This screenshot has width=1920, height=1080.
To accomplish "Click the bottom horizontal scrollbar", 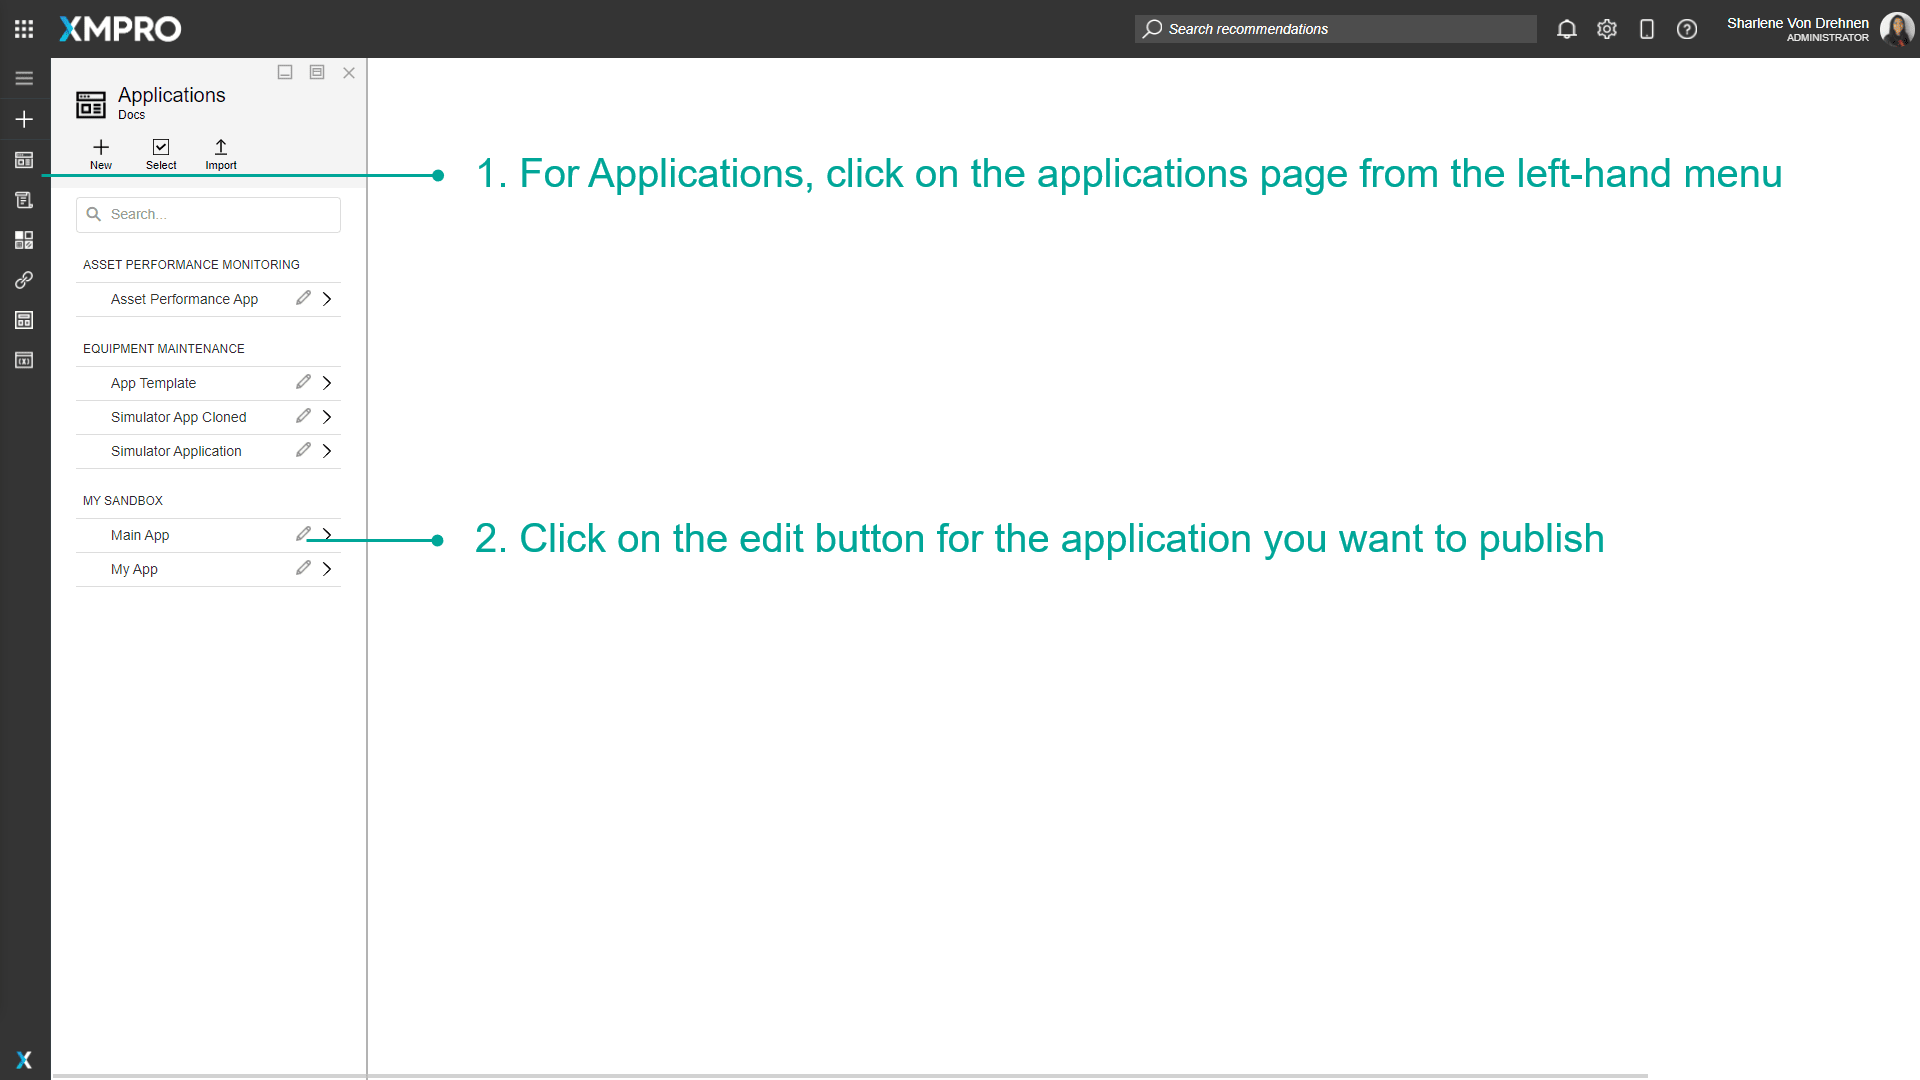I will click(x=850, y=1076).
